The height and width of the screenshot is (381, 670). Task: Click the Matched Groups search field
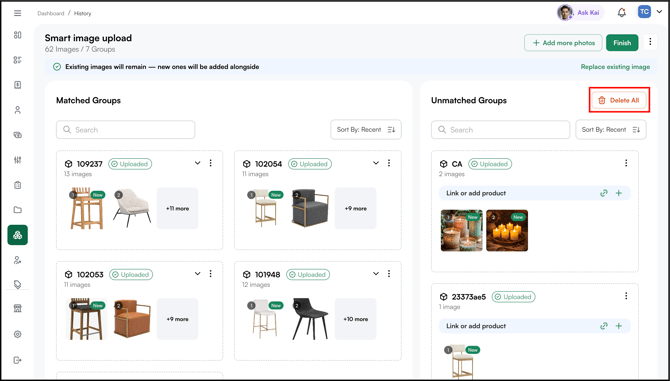click(x=126, y=129)
